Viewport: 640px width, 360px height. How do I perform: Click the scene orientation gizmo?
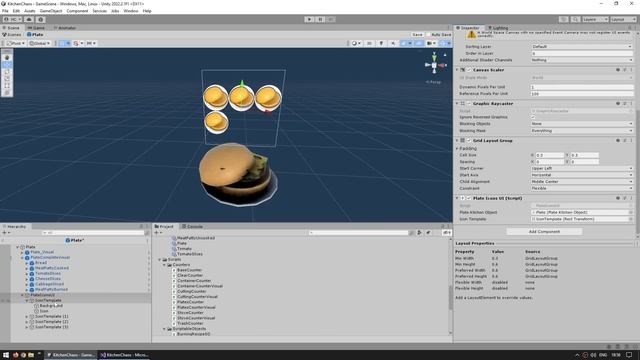[x=434, y=65]
